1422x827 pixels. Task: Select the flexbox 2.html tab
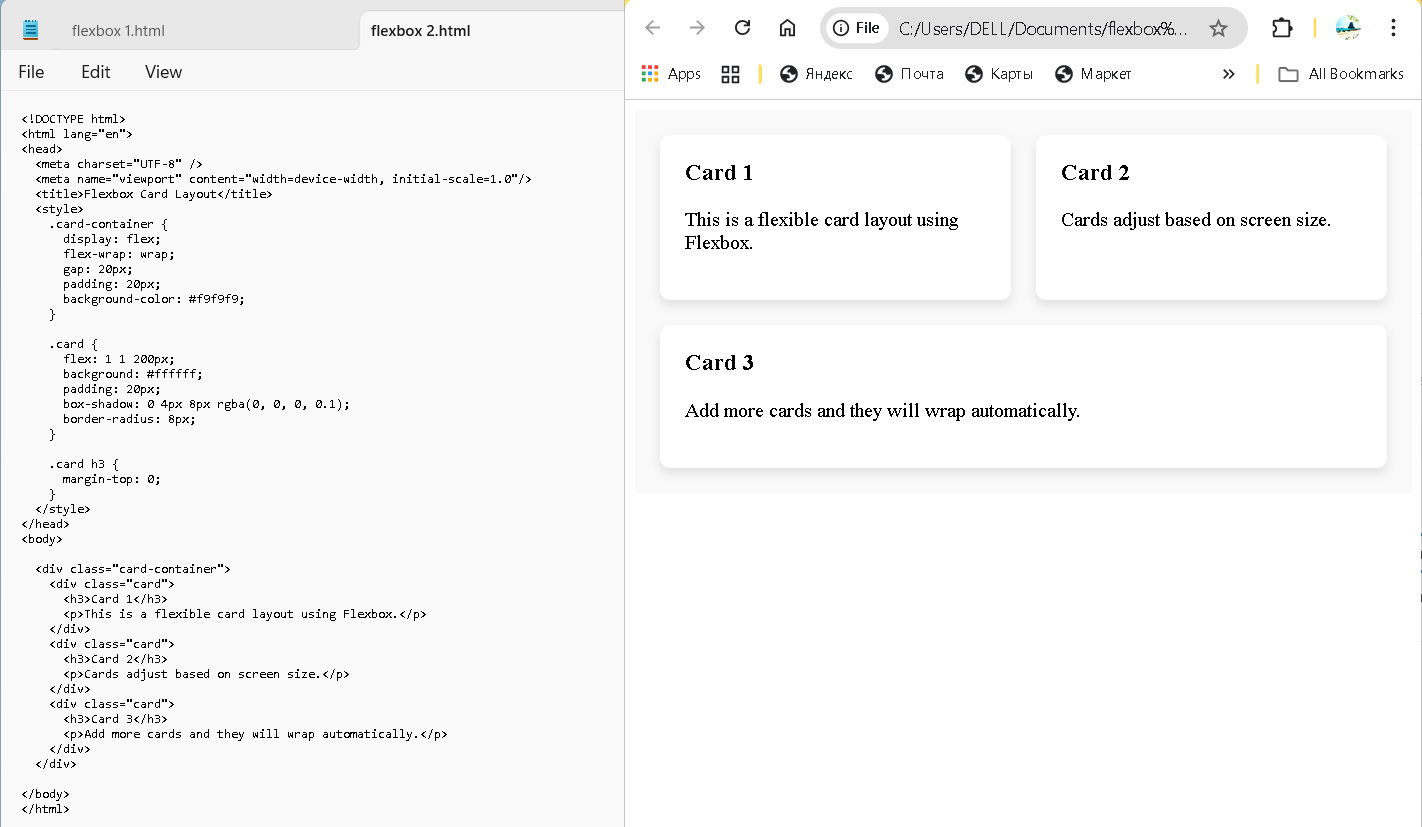tap(420, 31)
